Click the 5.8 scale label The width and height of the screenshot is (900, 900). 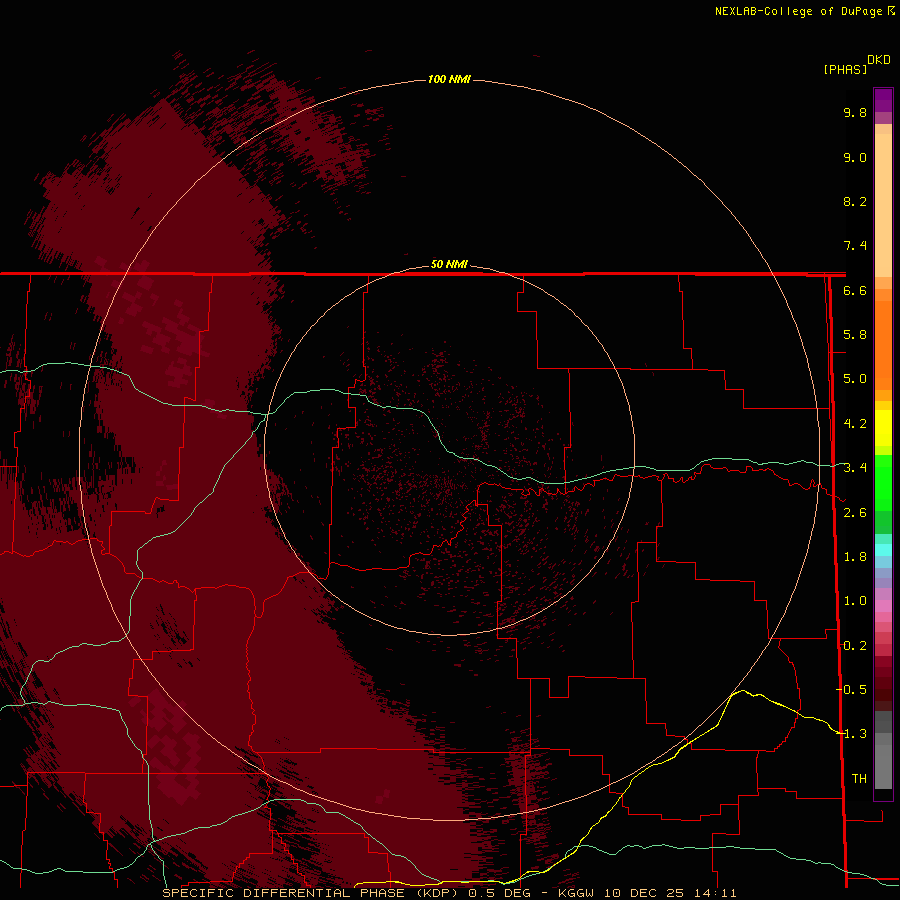click(855, 334)
